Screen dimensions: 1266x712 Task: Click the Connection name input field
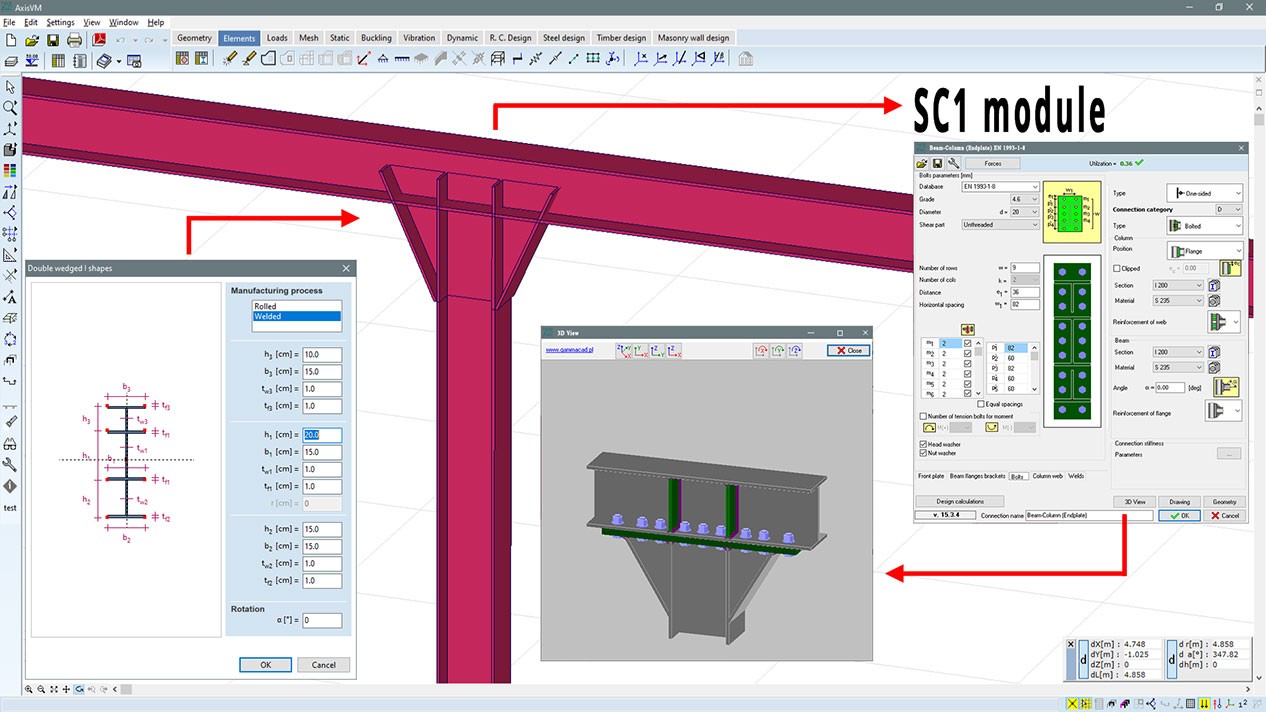click(1089, 515)
